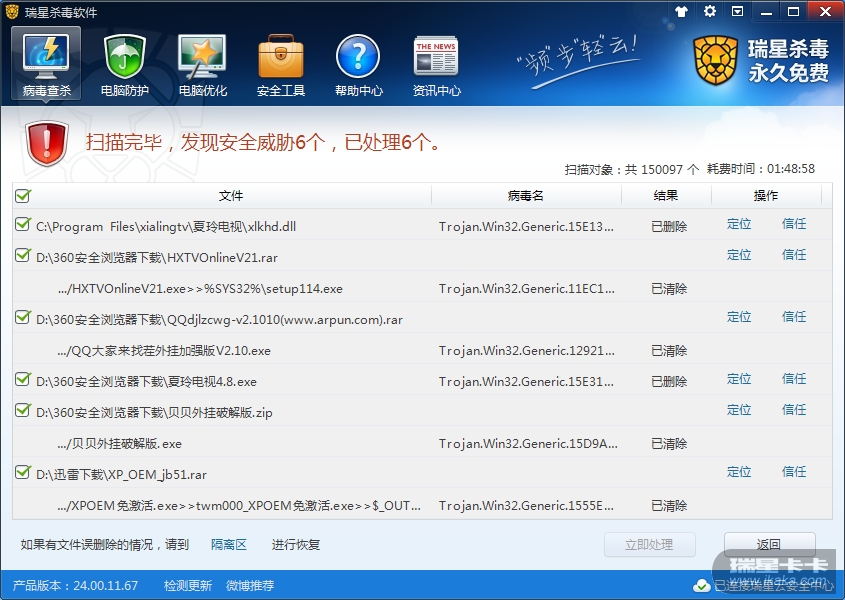The image size is (845, 600).
Task: Click virus name Trojan.Win32.Generic.15E31...
Action: pyautogui.click(x=526, y=381)
